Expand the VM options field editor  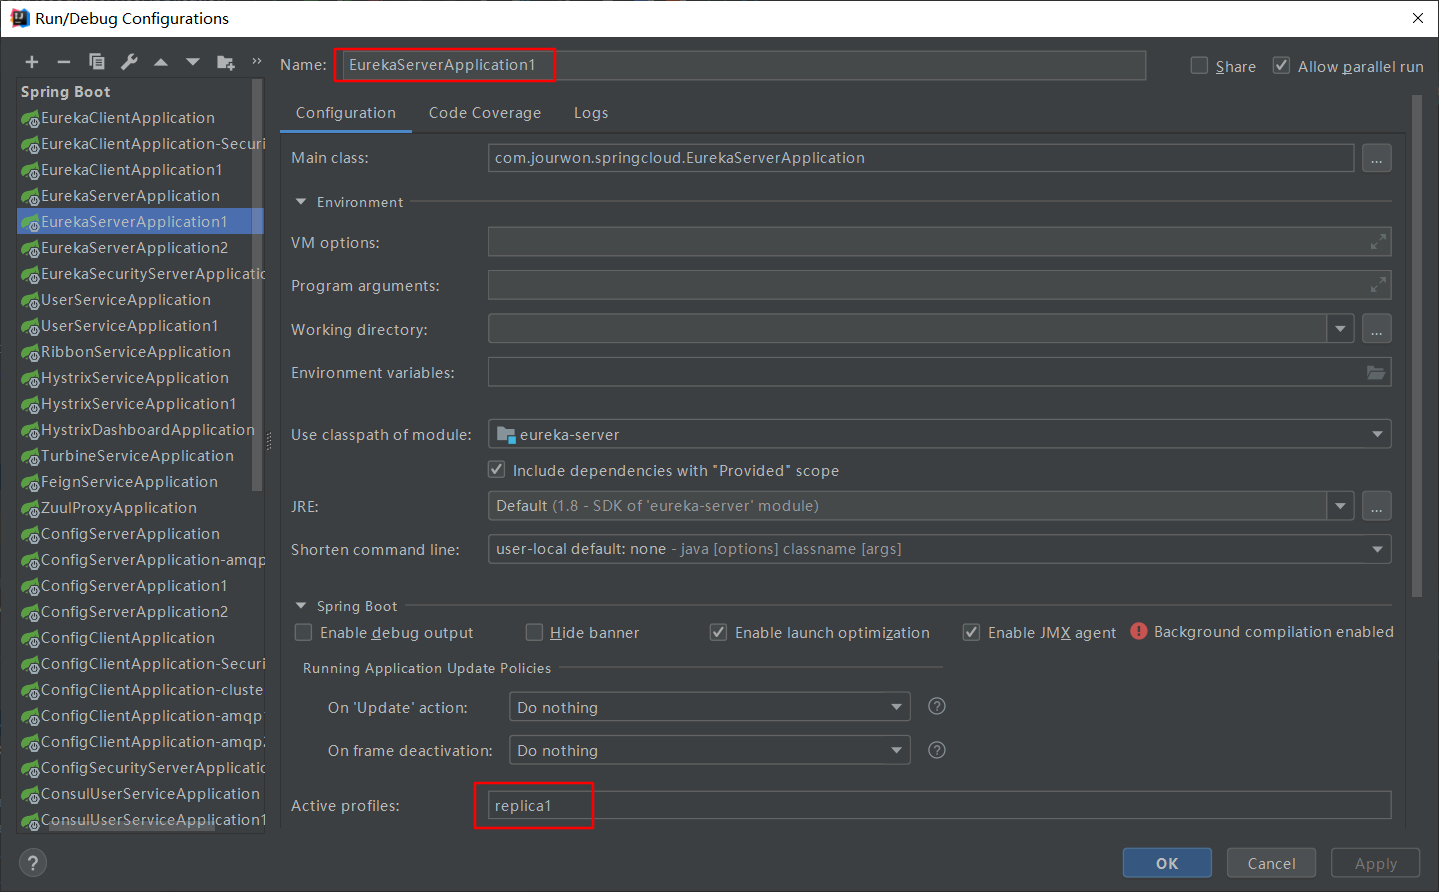point(1378,242)
